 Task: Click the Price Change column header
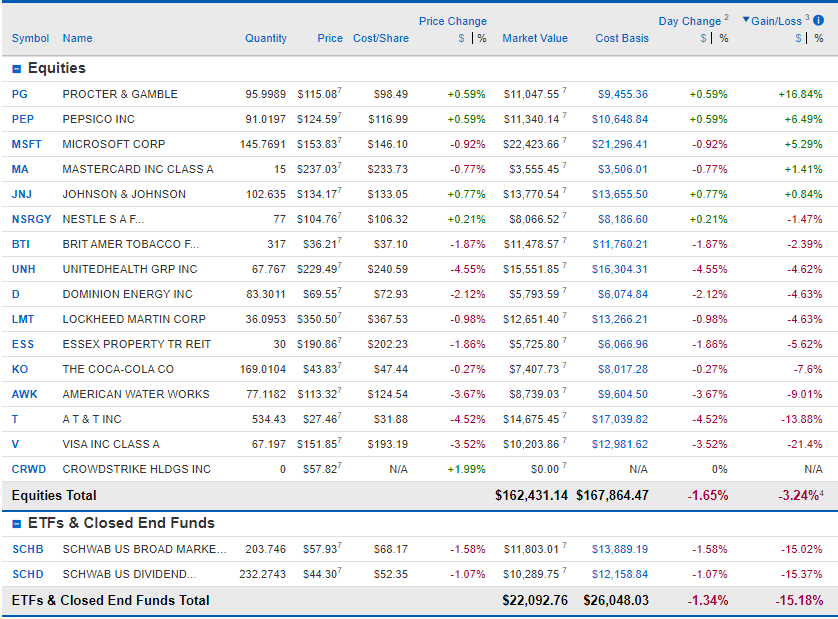pyautogui.click(x=453, y=21)
